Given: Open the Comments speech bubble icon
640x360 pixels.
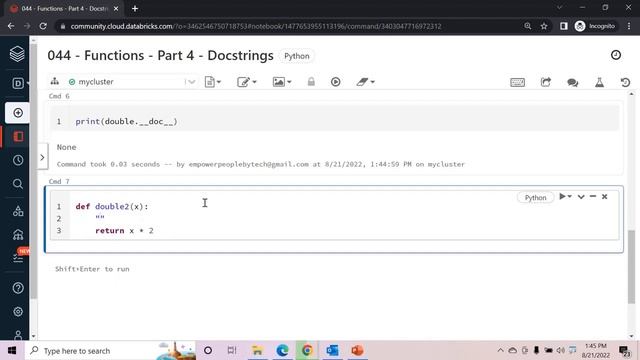Looking at the screenshot, I should [573, 82].
